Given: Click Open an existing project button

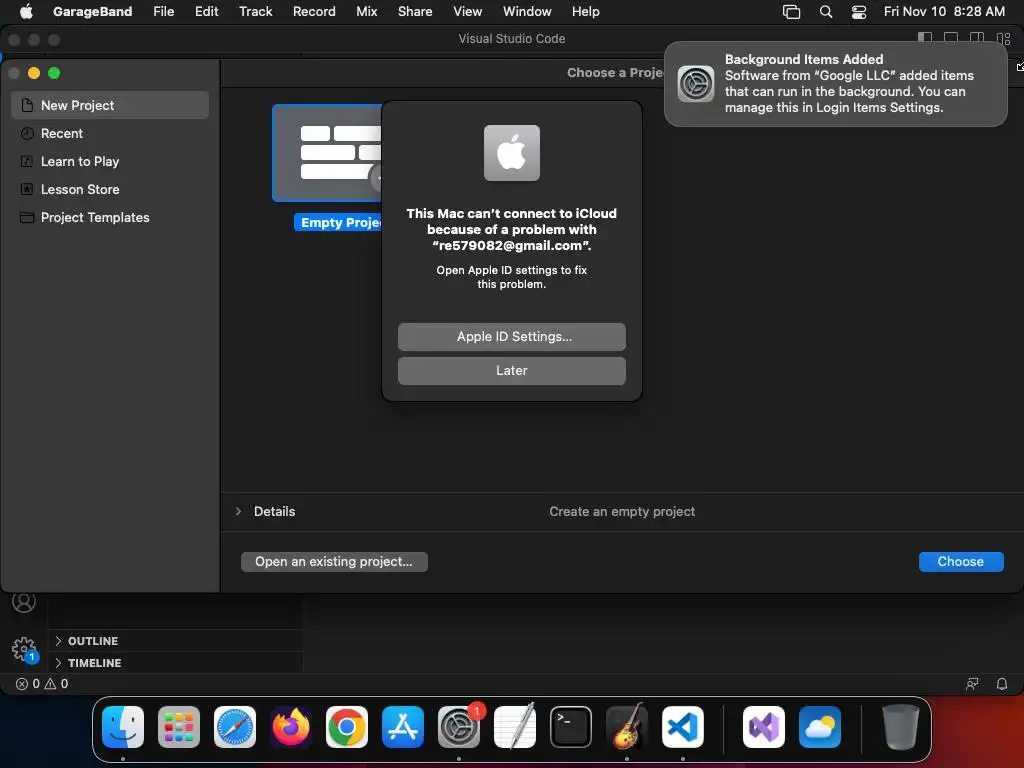Looking at the screenshot, I should coord(334,562).
